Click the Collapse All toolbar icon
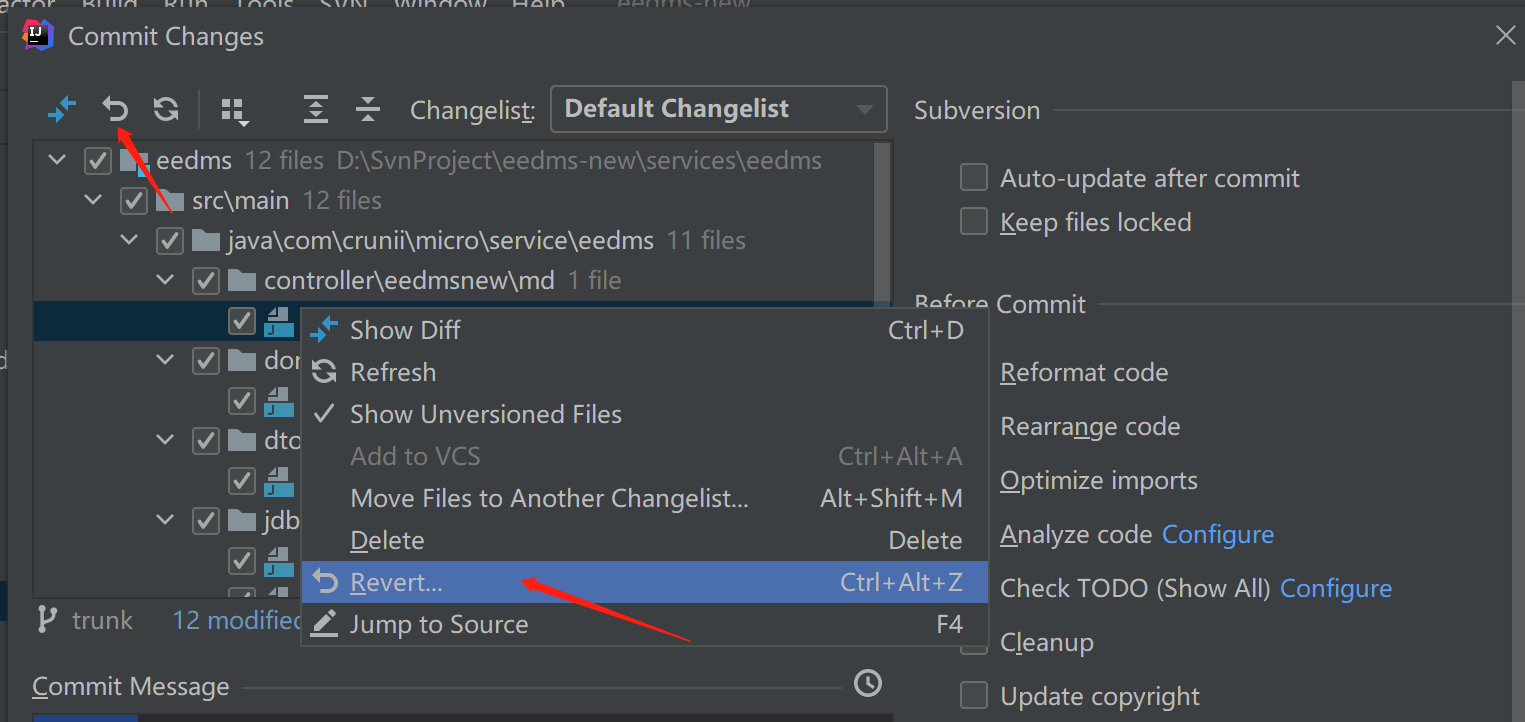This screenshot has height=722, width=1525. tap(368, 109)
